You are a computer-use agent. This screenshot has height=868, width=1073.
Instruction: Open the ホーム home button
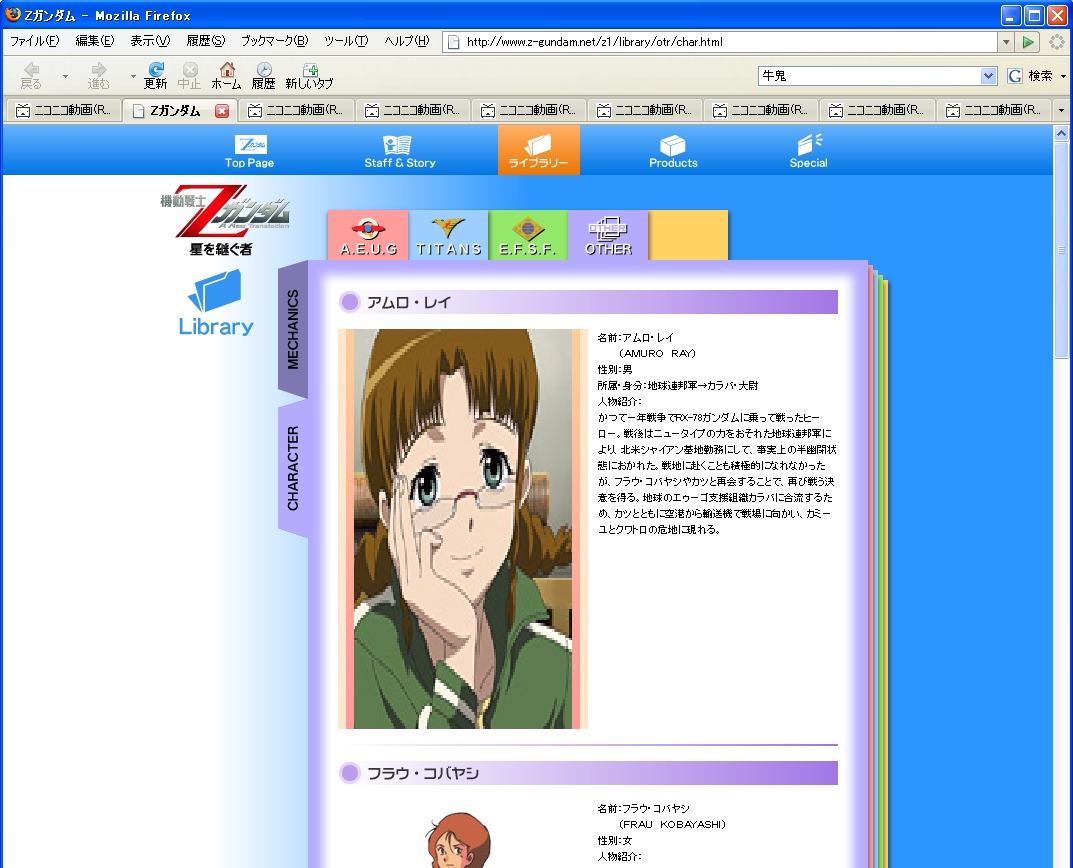point(226,75)
